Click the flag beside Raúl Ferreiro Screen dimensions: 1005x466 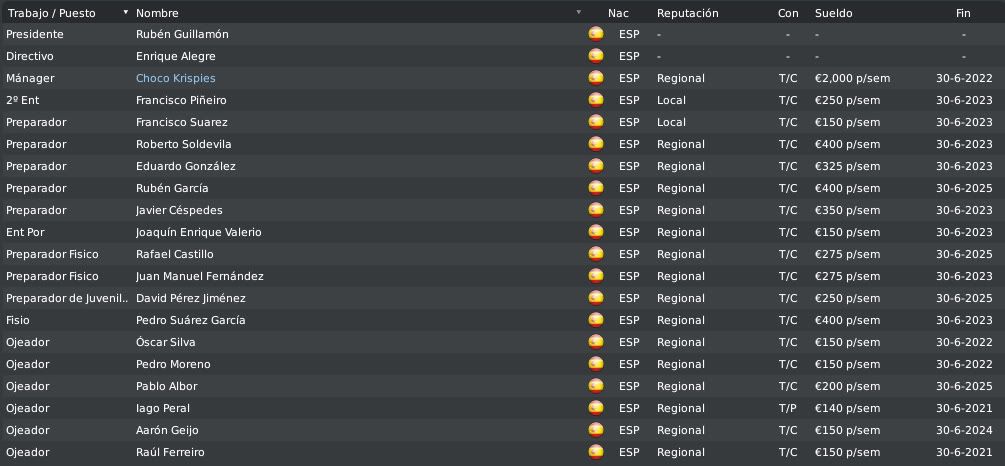[x=596, y=452]
